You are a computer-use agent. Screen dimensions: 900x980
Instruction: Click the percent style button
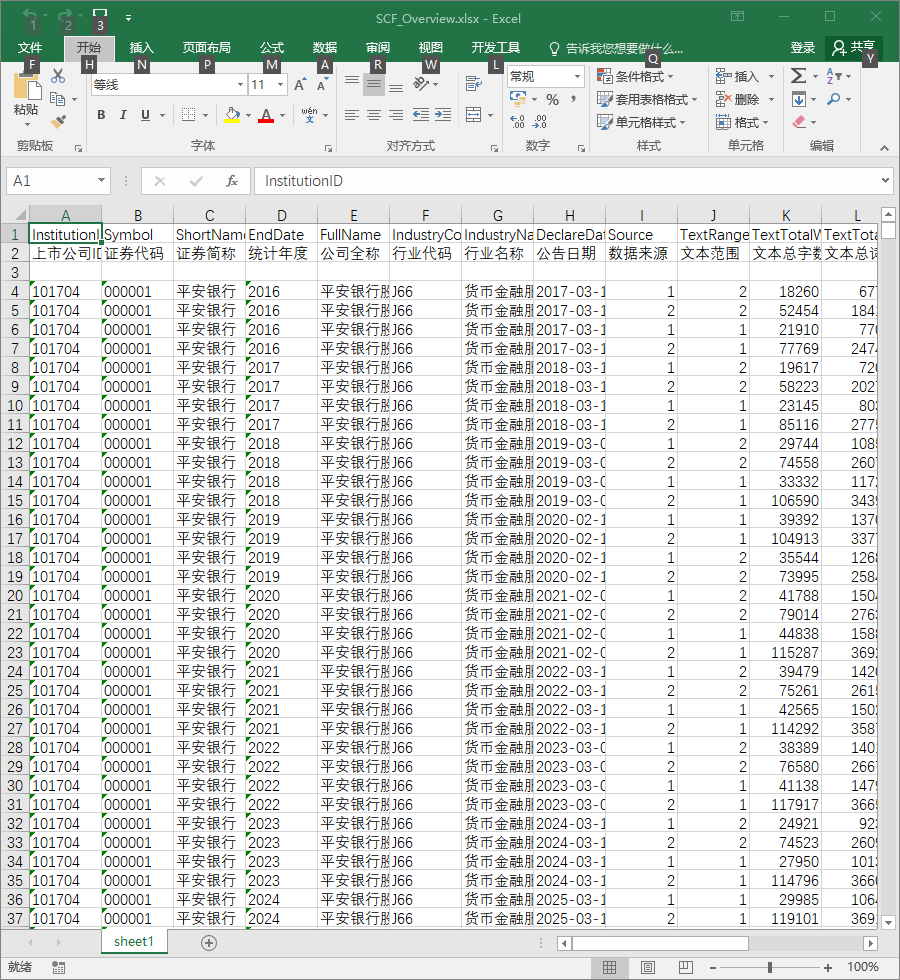point(552,99)
